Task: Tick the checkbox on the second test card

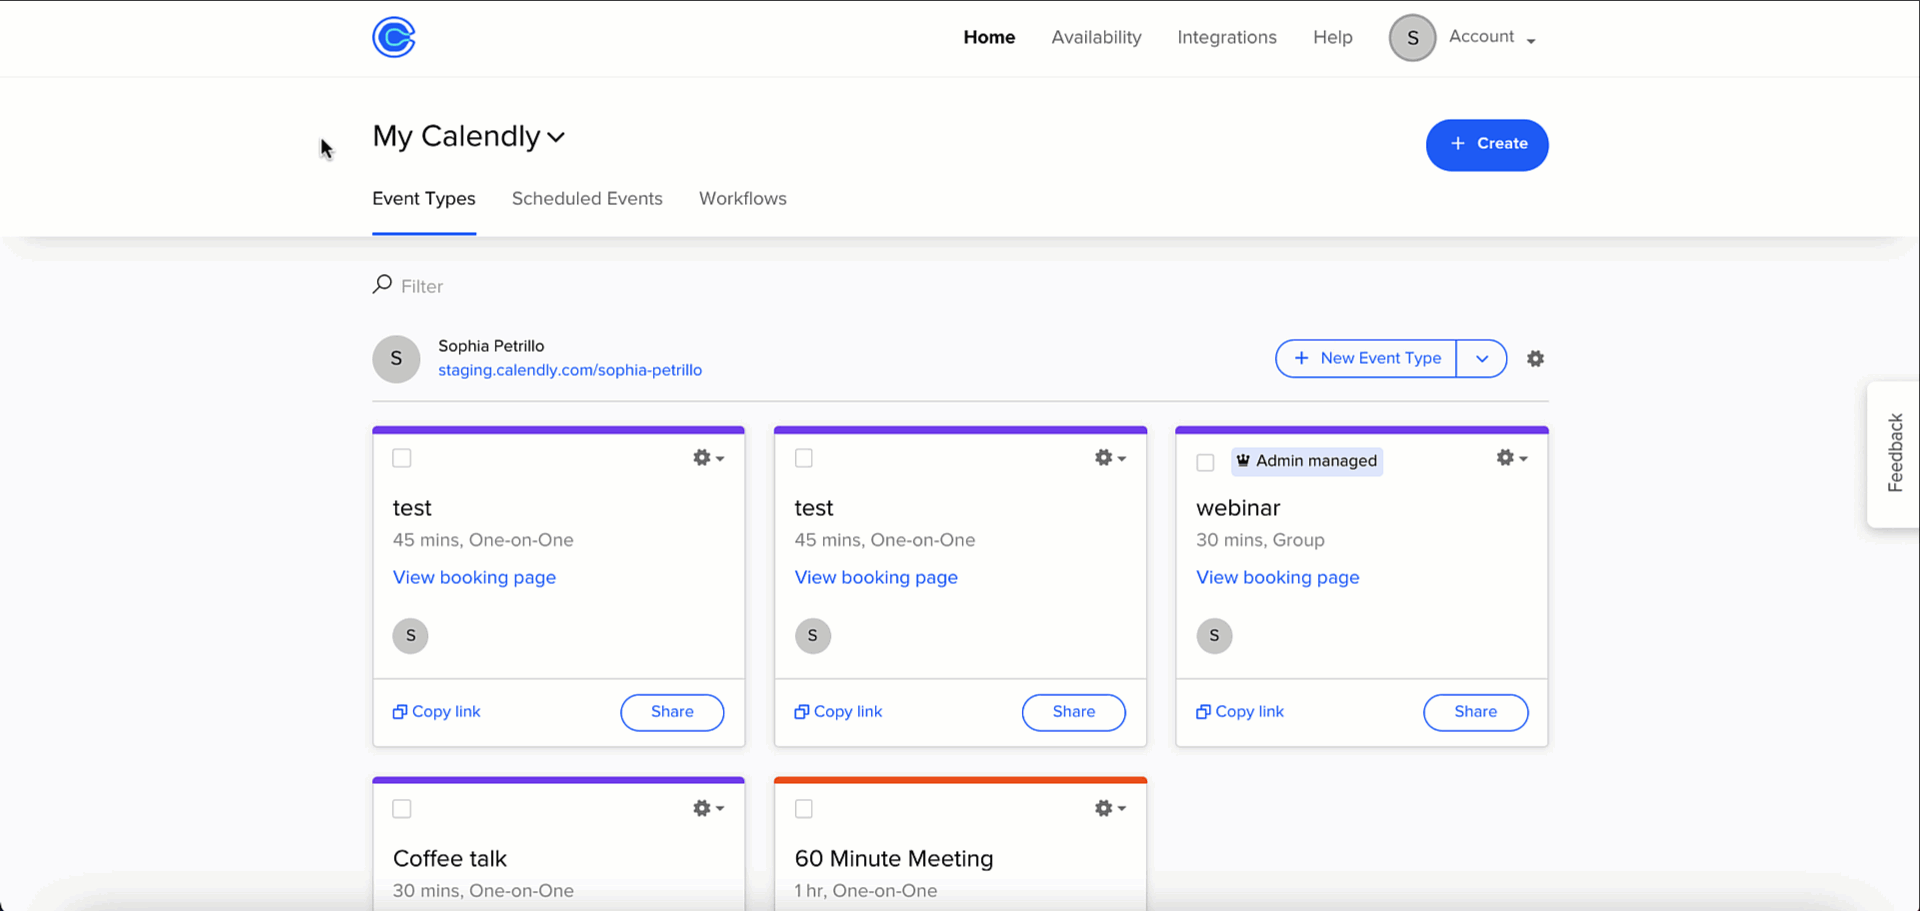Action: (x=804, y=458)
